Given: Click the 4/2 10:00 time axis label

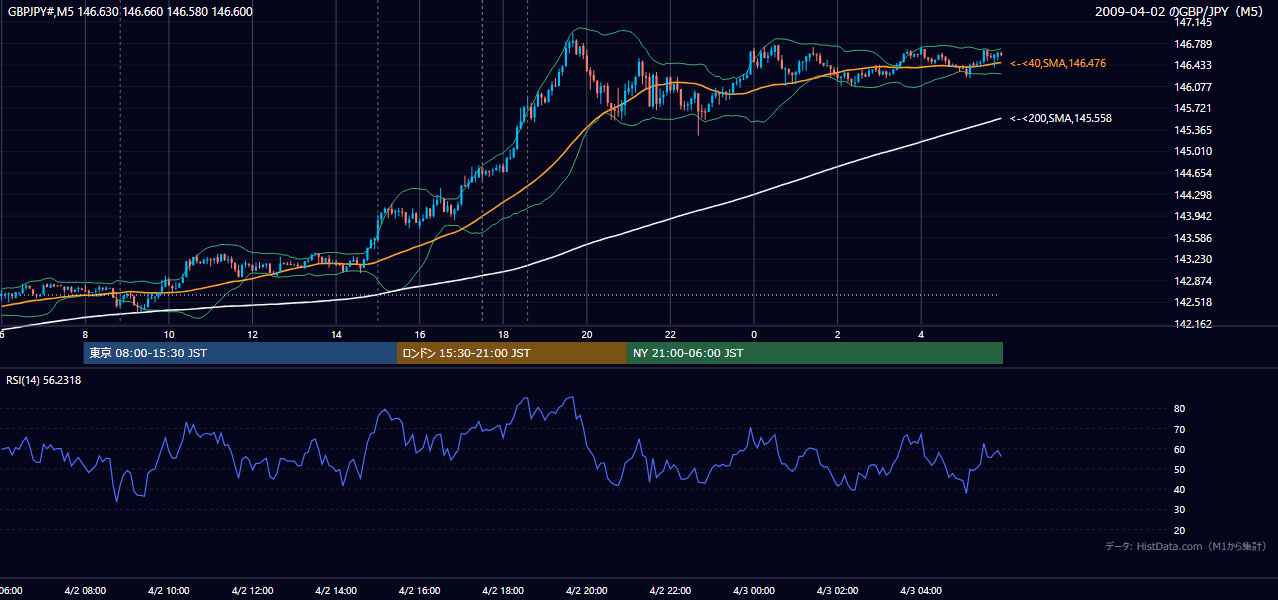Looking at the screenshot, I should [x=168, y=591].
